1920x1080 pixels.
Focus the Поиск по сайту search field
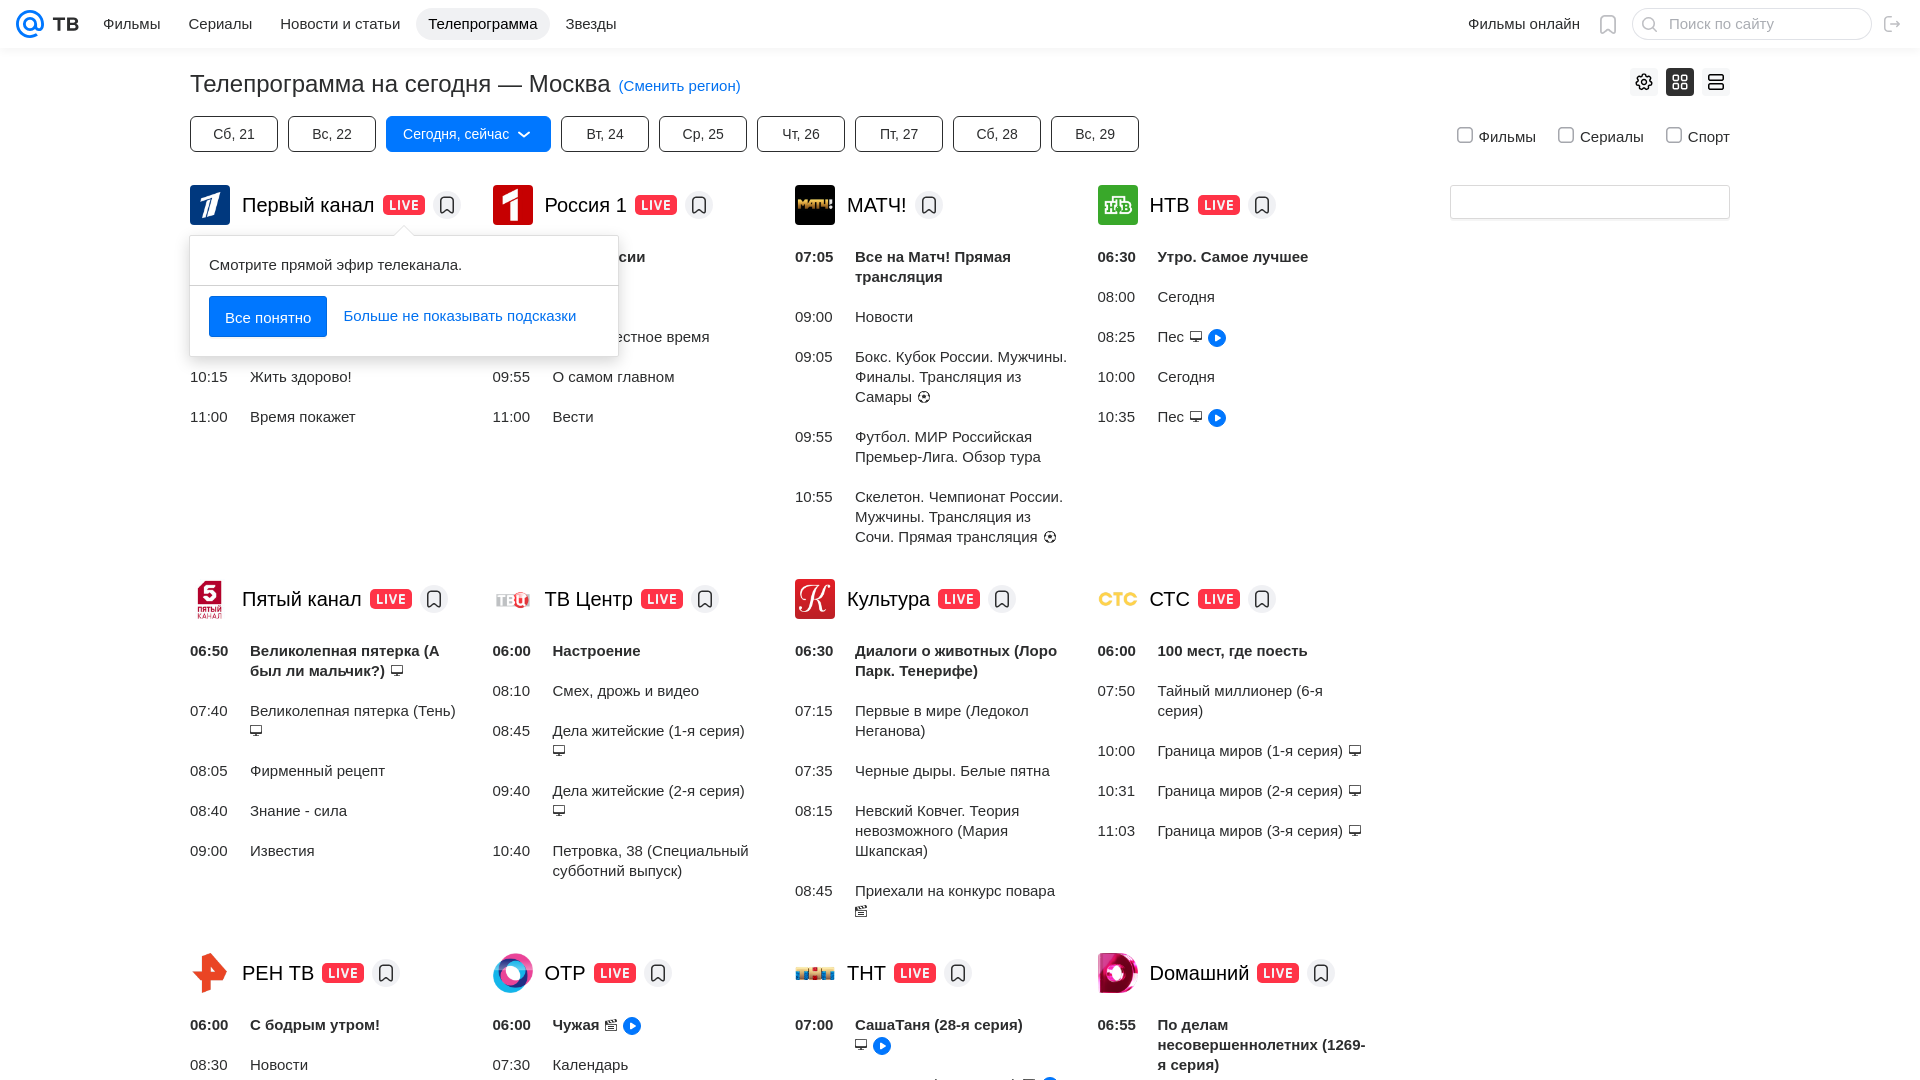point(1752,24)
